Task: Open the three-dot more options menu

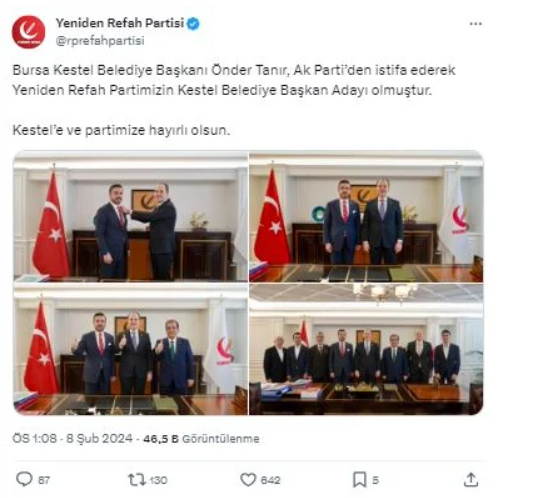Action: 475,24
